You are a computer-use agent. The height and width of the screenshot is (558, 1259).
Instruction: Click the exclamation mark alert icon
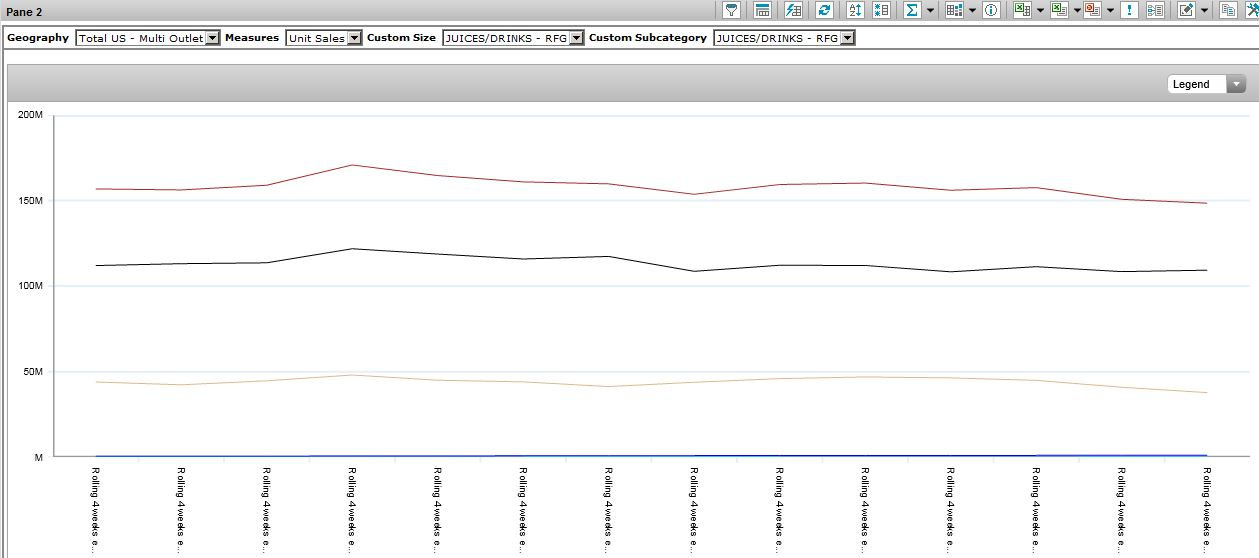coord(1129,10)
